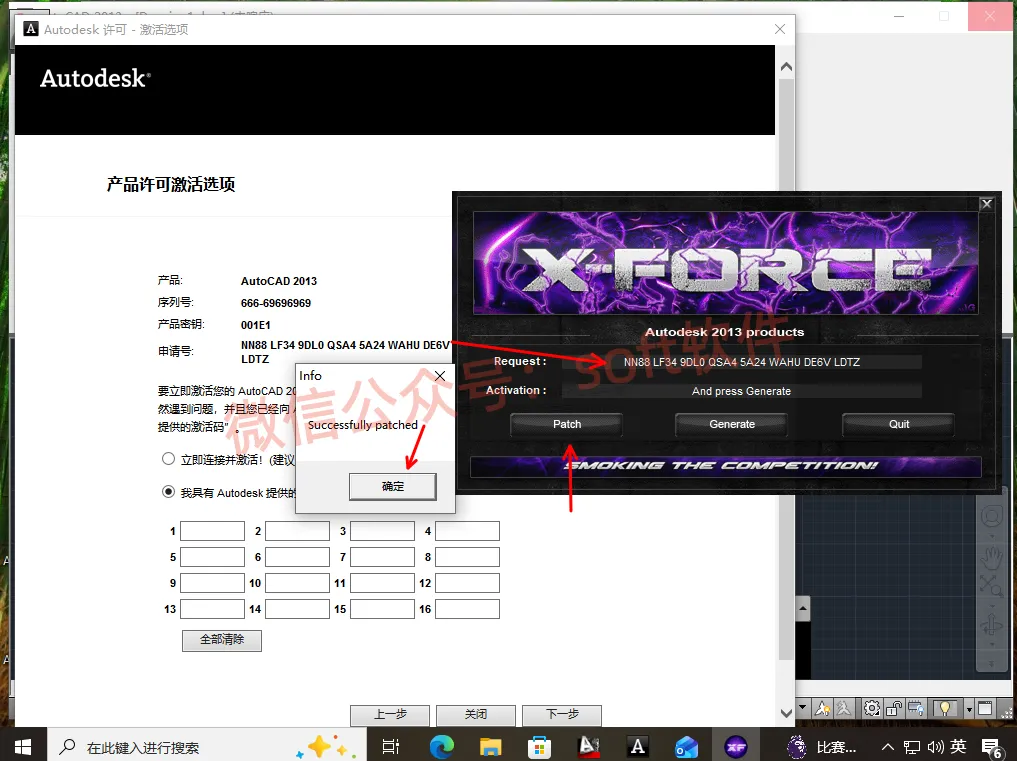Open notification center with 6 badge
The height and width of the screenshot is (761, 1017).
(992, 747)
